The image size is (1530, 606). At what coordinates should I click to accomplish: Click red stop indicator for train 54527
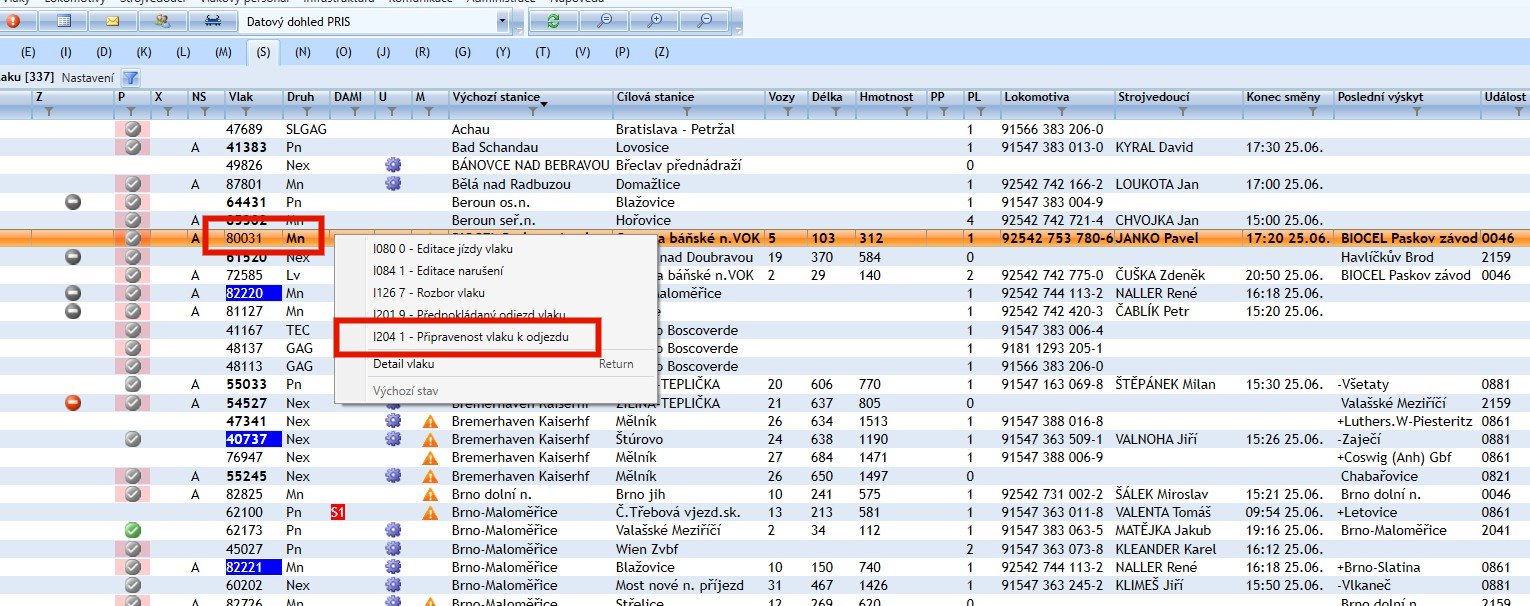pyautogui.click(x=72, y=403)
